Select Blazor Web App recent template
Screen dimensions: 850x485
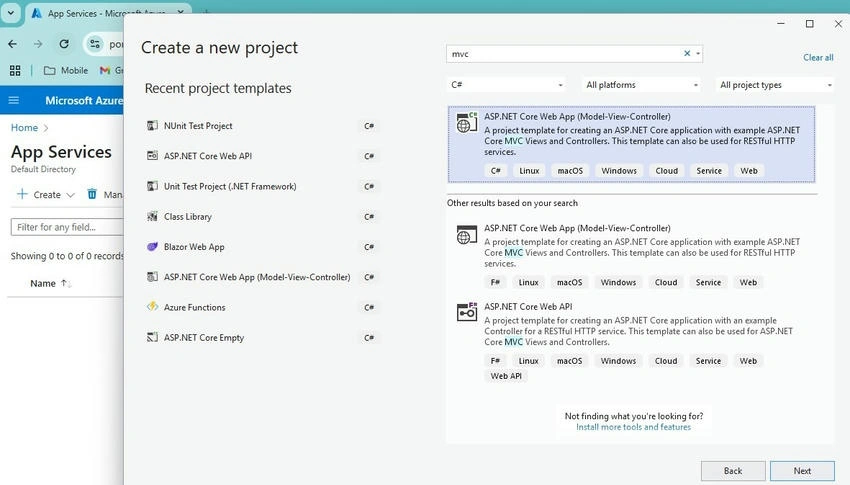(x=262, y=247)
